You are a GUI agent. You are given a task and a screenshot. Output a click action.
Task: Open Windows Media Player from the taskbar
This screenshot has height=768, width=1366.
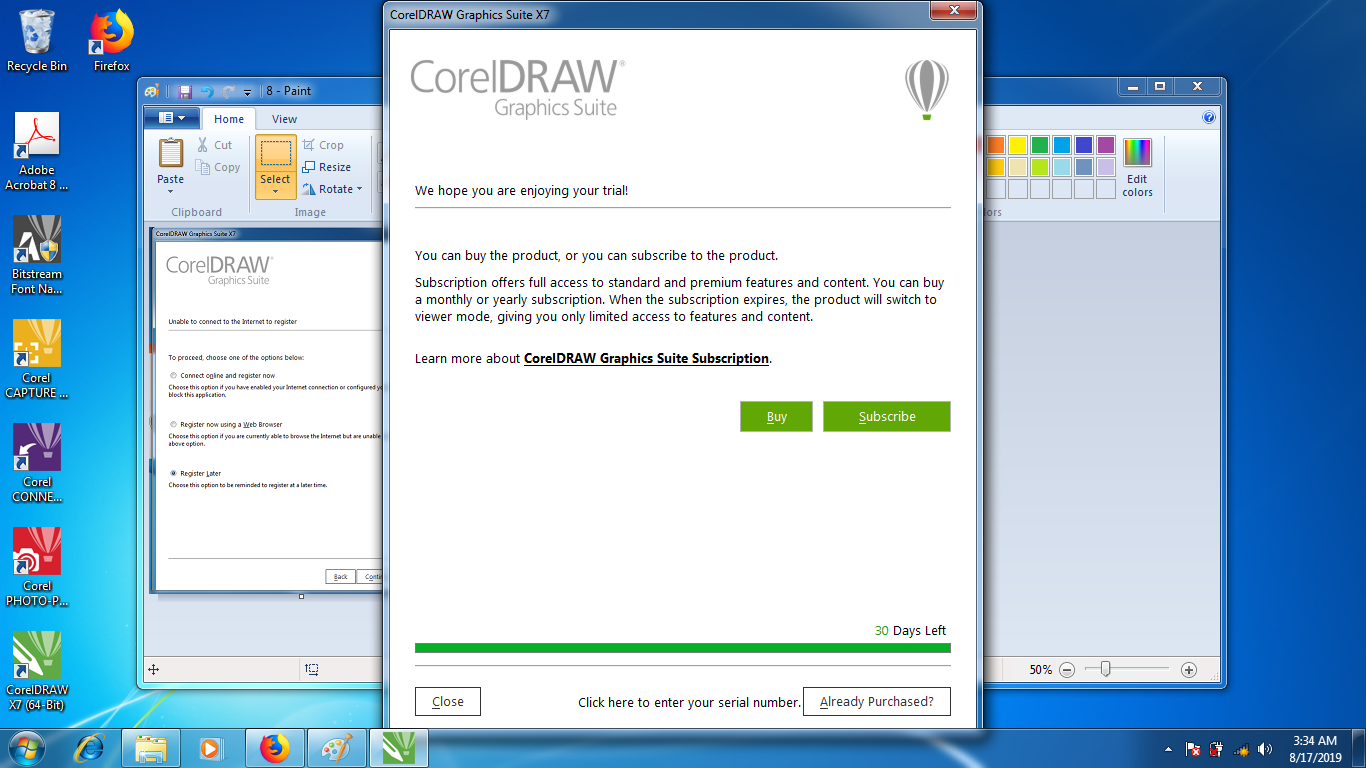211,748
